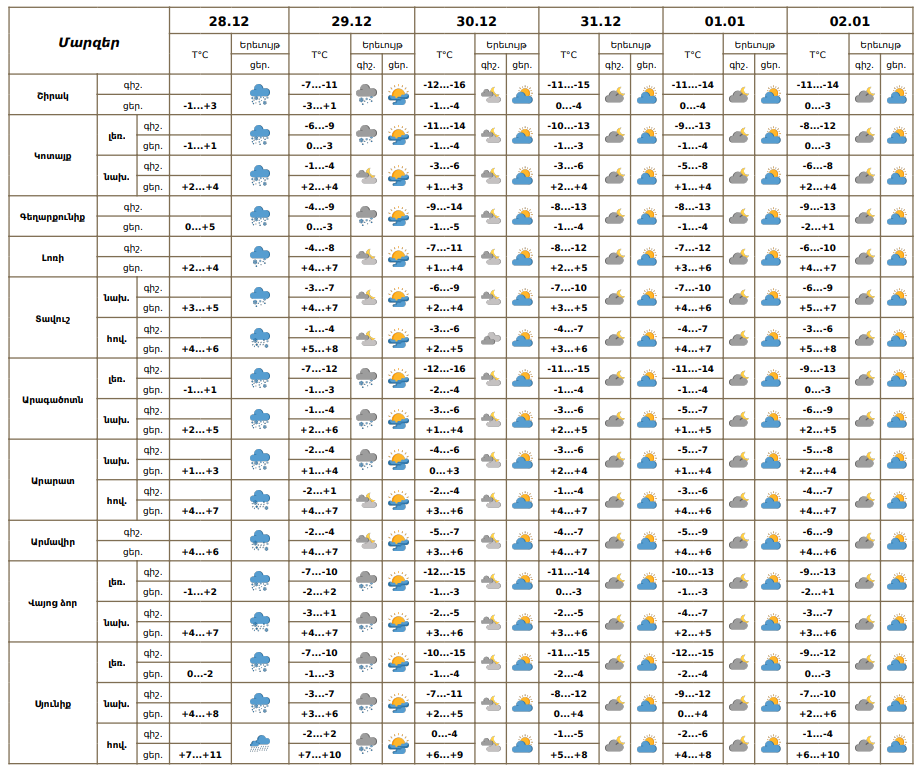Select the 02.01 date column header
This screenshot has height=768, width=917.
pos(849,21)
